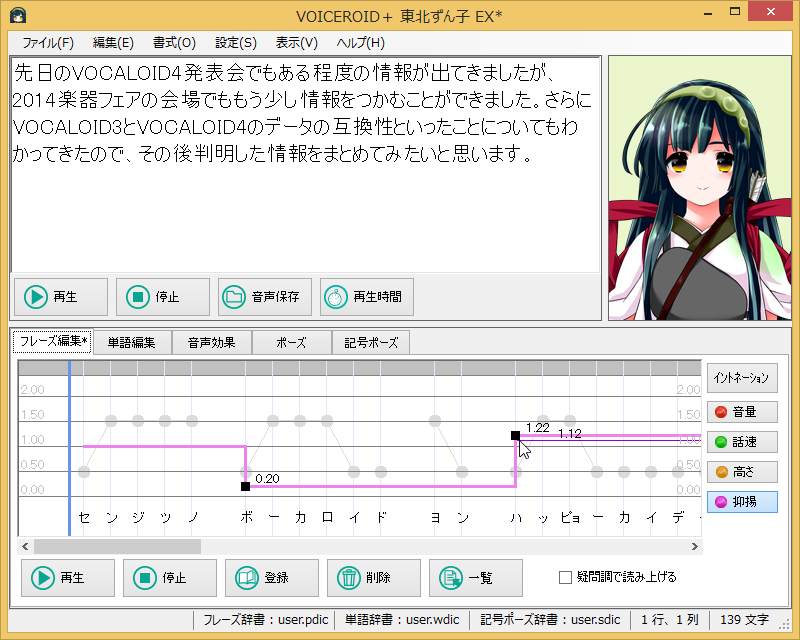
Task: Click the top 再生 play icon
Action: click(x=36, y=297)
